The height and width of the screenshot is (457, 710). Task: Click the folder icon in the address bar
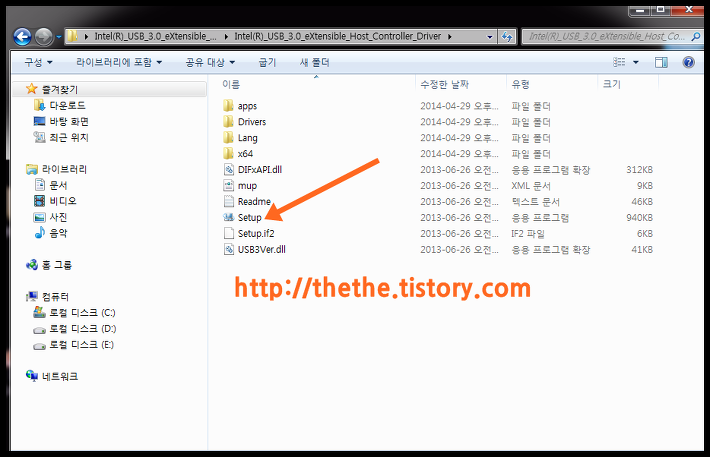coord(72,36)
